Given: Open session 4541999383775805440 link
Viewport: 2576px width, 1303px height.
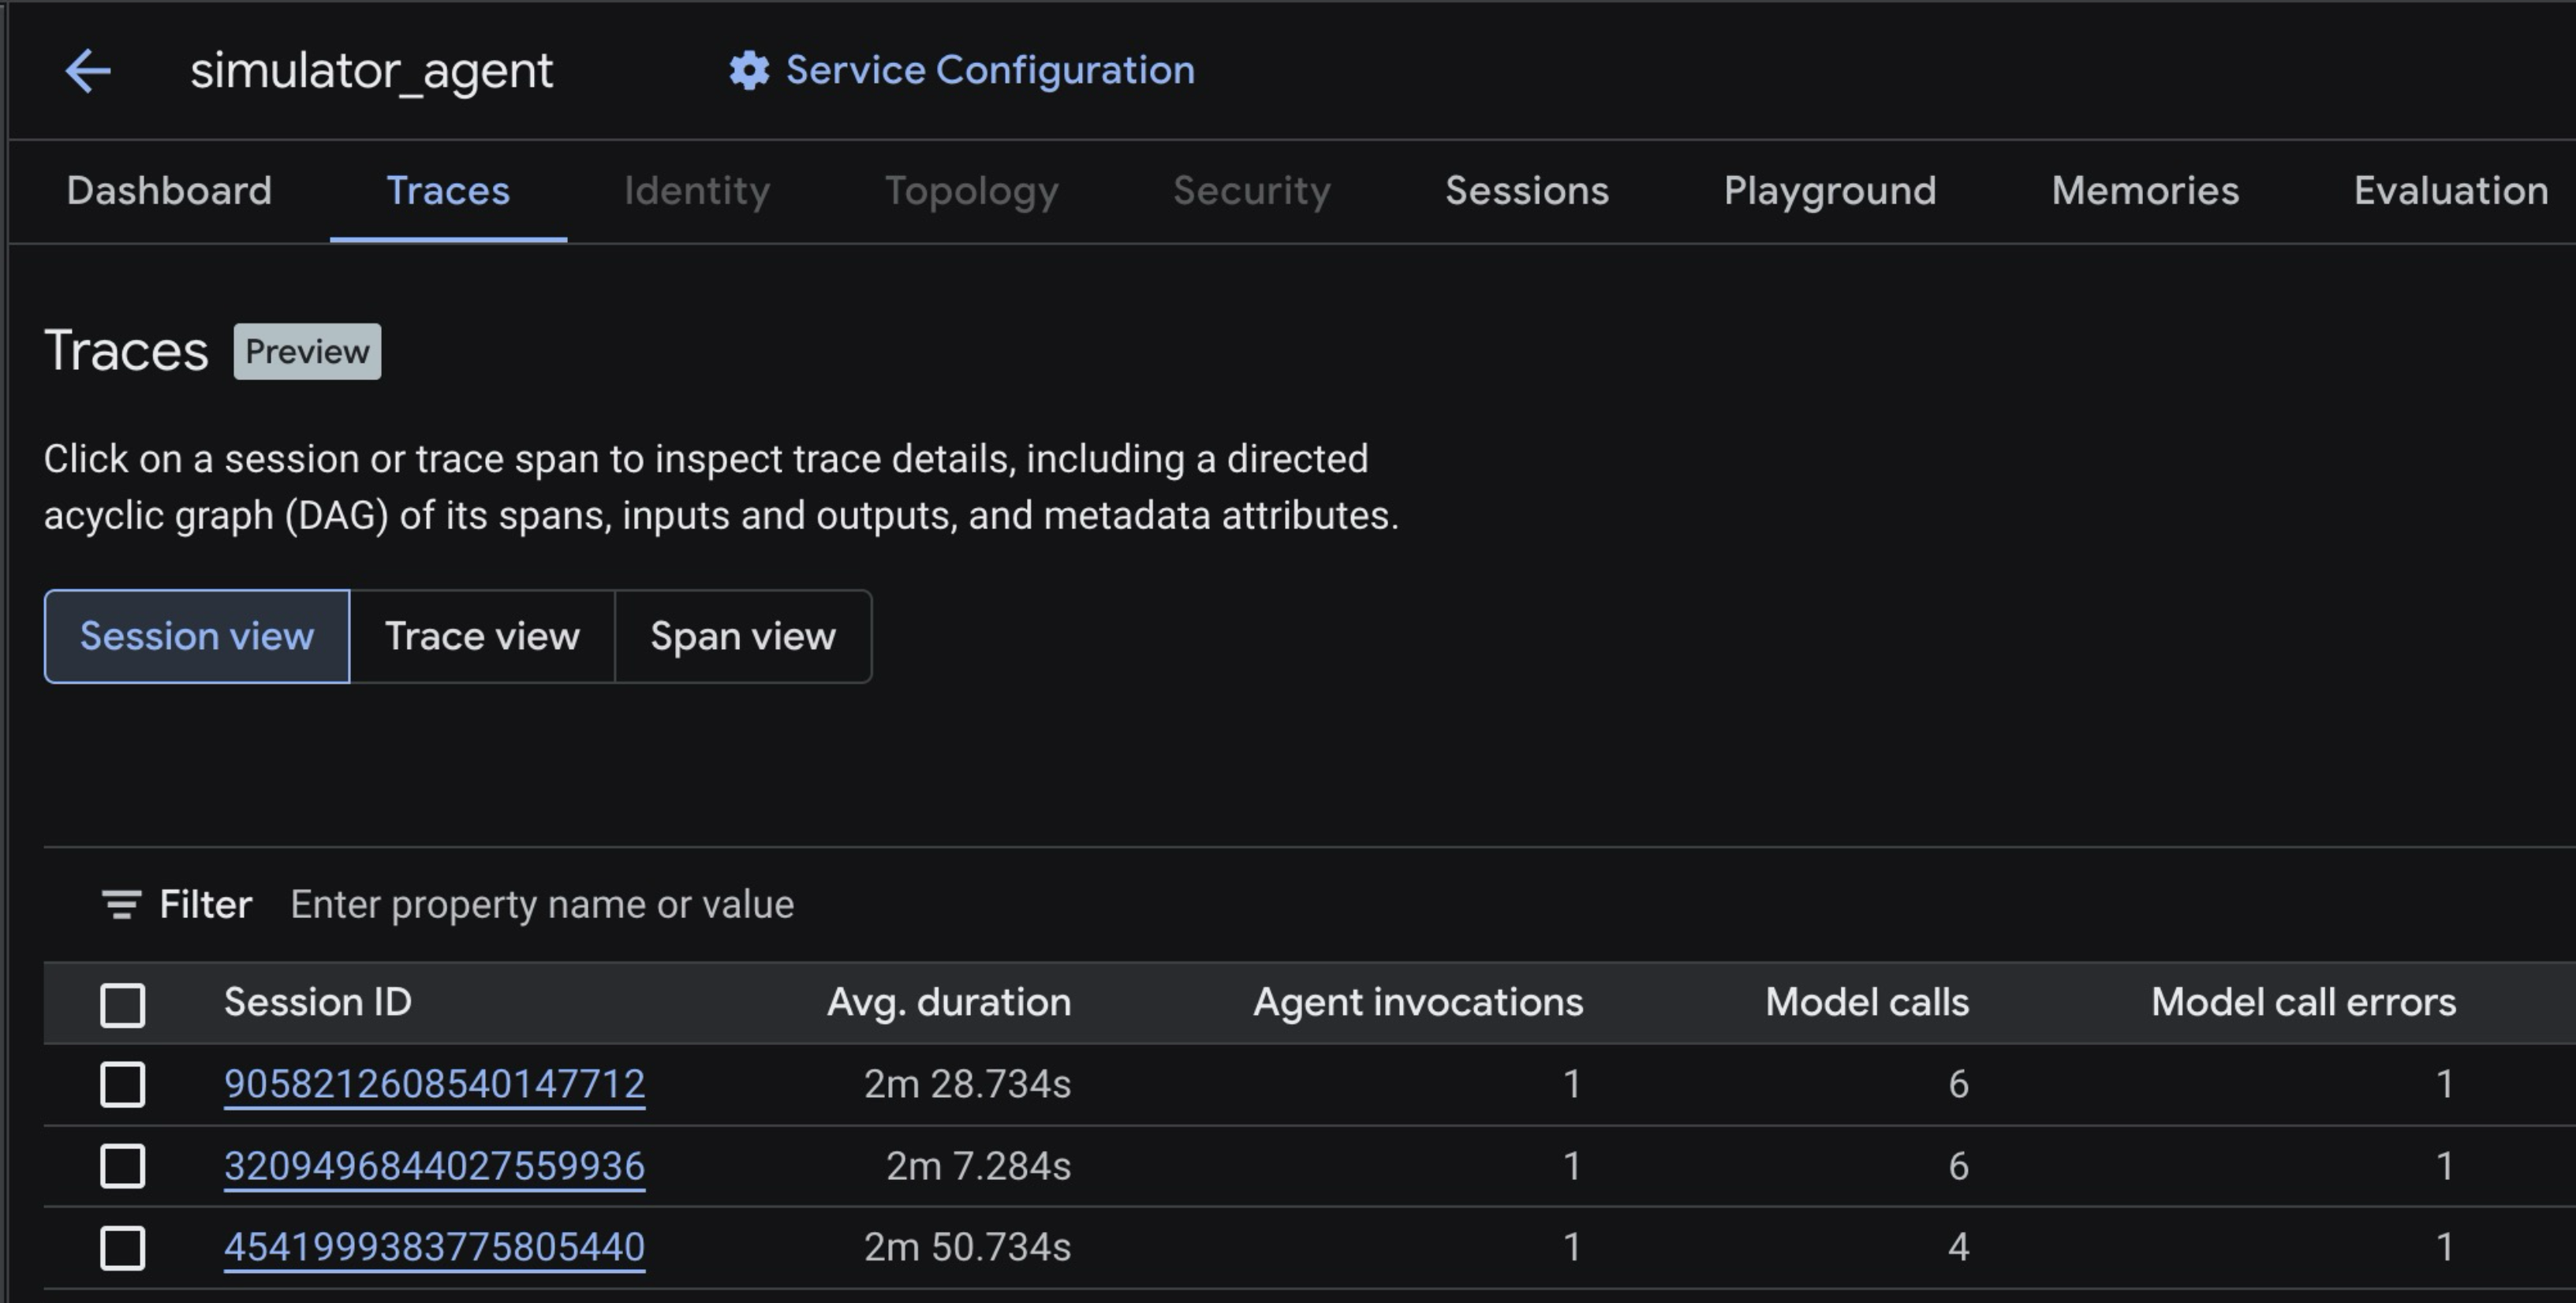Looking at the screenshot, I should [434, 1247].
